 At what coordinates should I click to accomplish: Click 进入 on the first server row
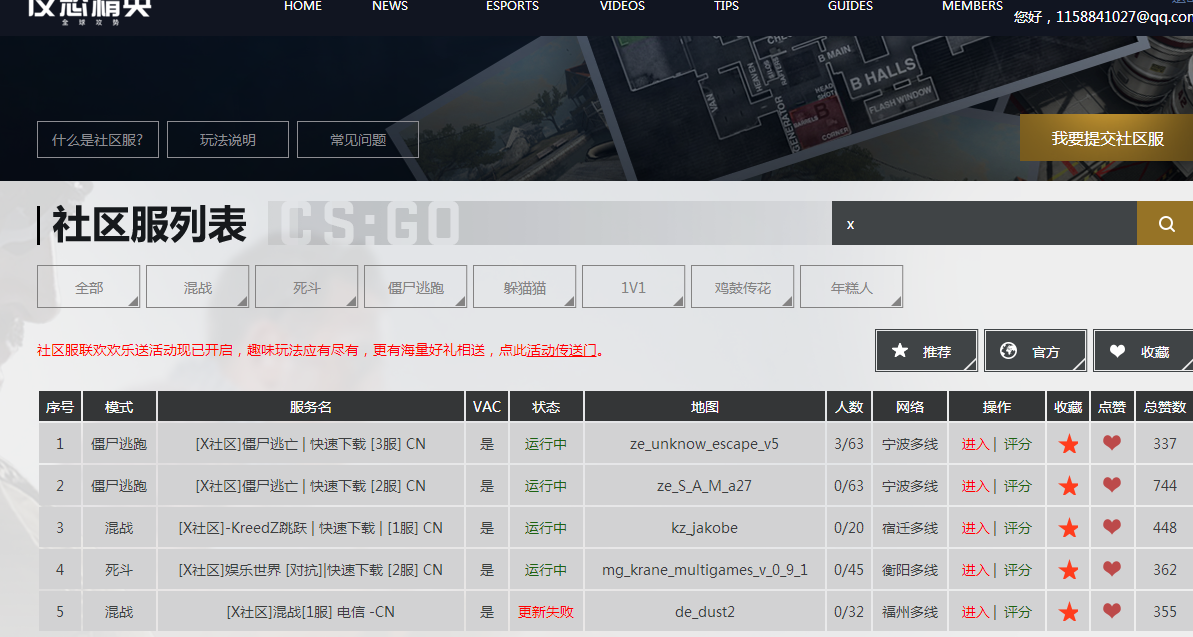(x=976, y=443)
